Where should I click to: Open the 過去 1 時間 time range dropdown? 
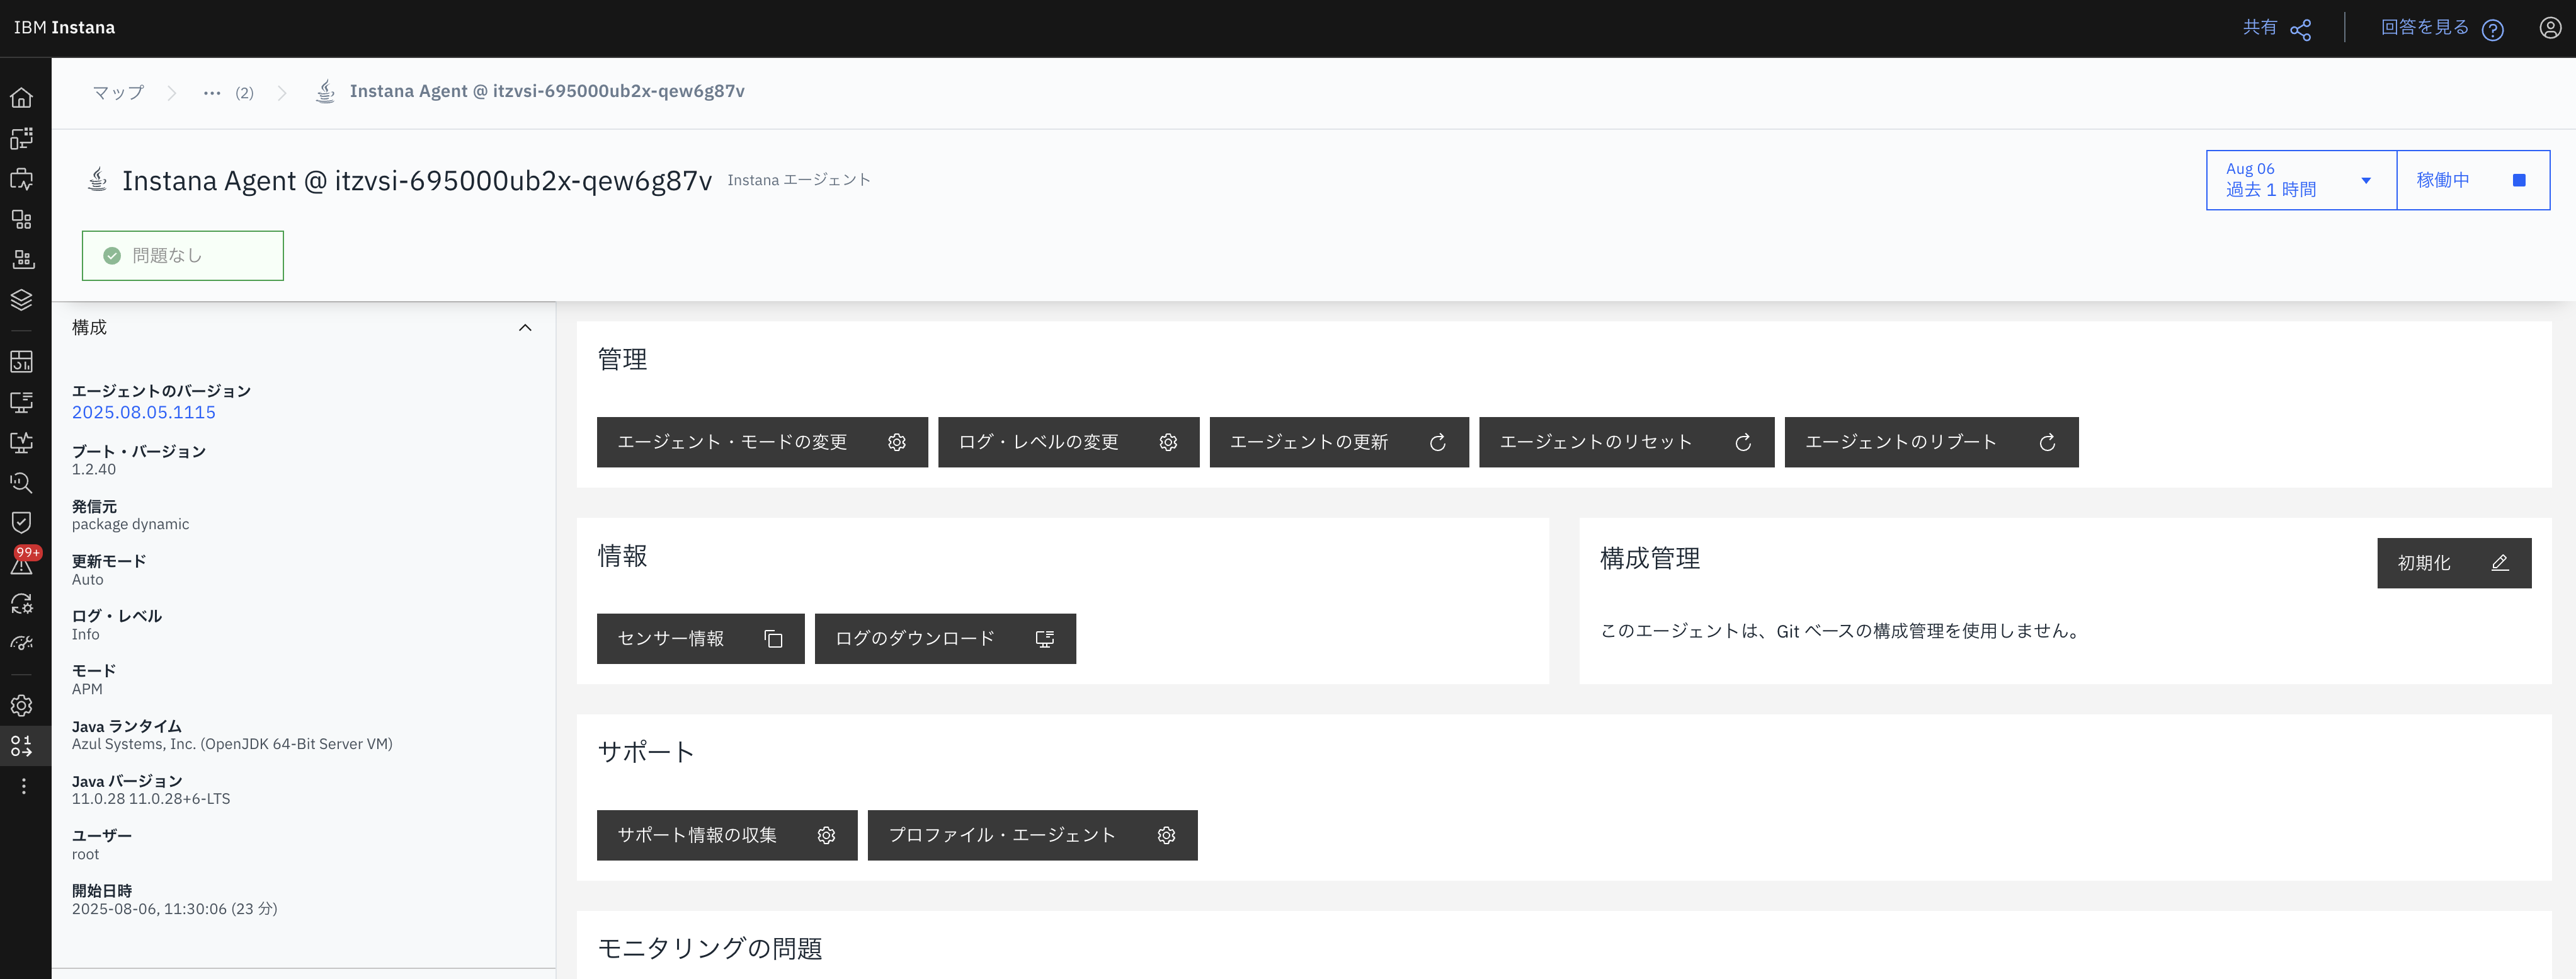pyautogui.click(x=2300, y=180)
